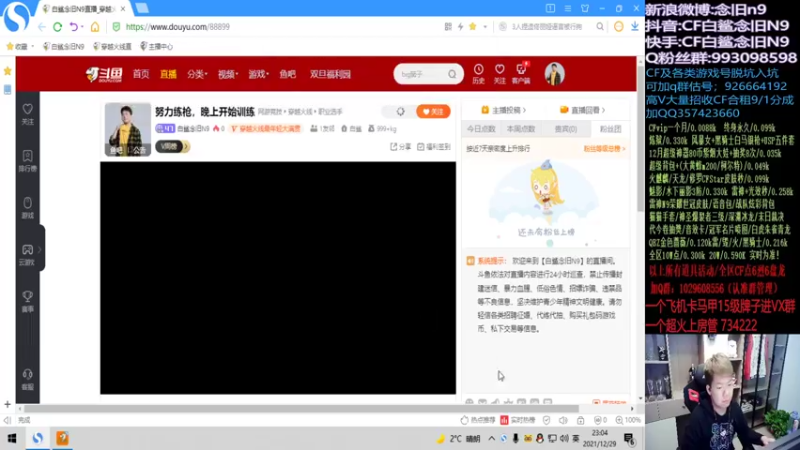Bookmark this page with the address bar star
The height and width of the screenshot is (450, 800).
(472, 27)
